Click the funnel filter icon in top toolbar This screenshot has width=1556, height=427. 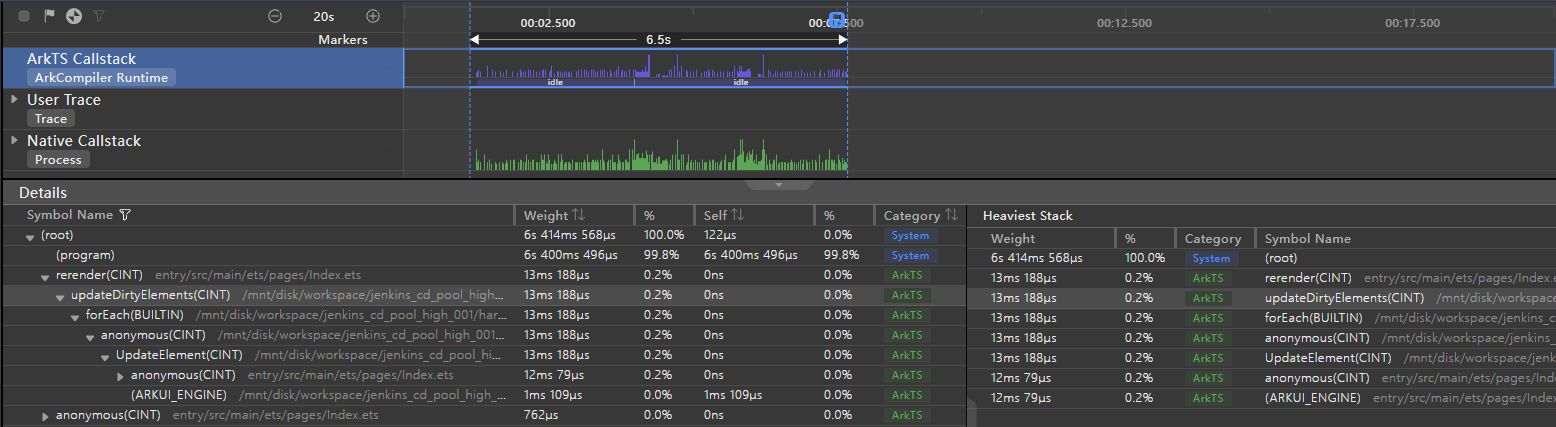pyautogui.click(x=98, y=16)
